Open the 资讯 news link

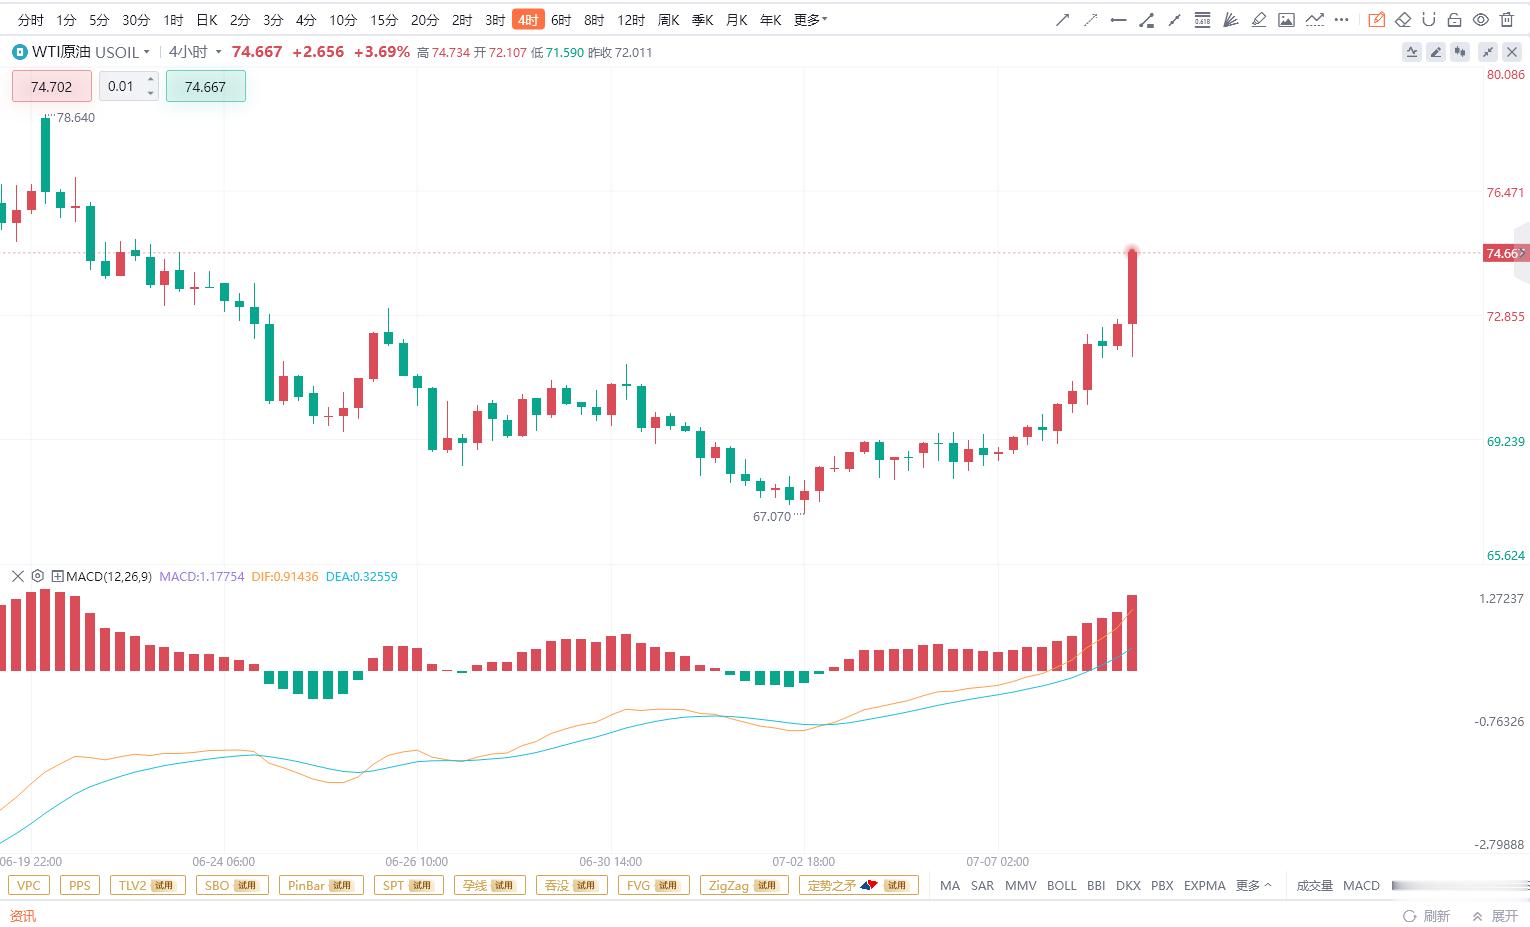tap(23, 915)
